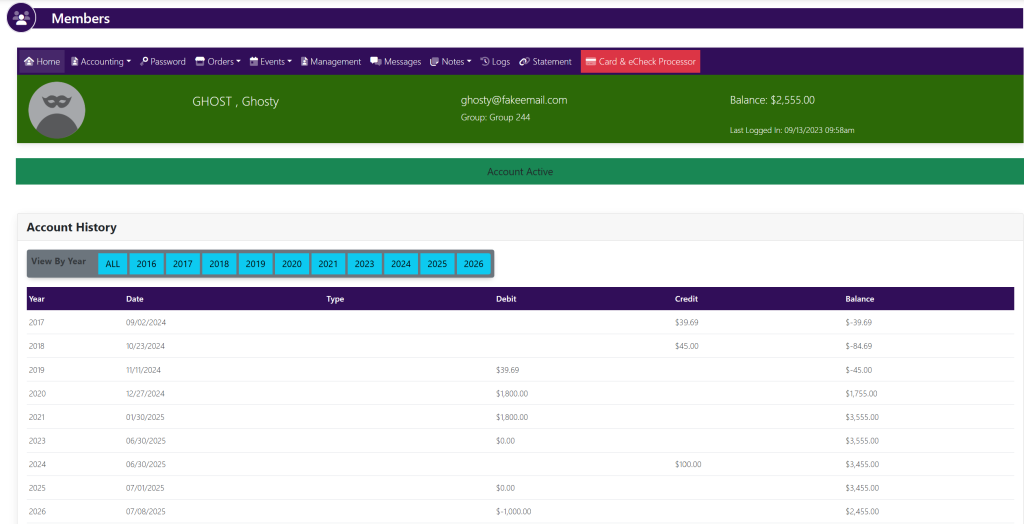Click the Password key icon
The width and height of the screenshot is (1024, 524).
(145, 62)
